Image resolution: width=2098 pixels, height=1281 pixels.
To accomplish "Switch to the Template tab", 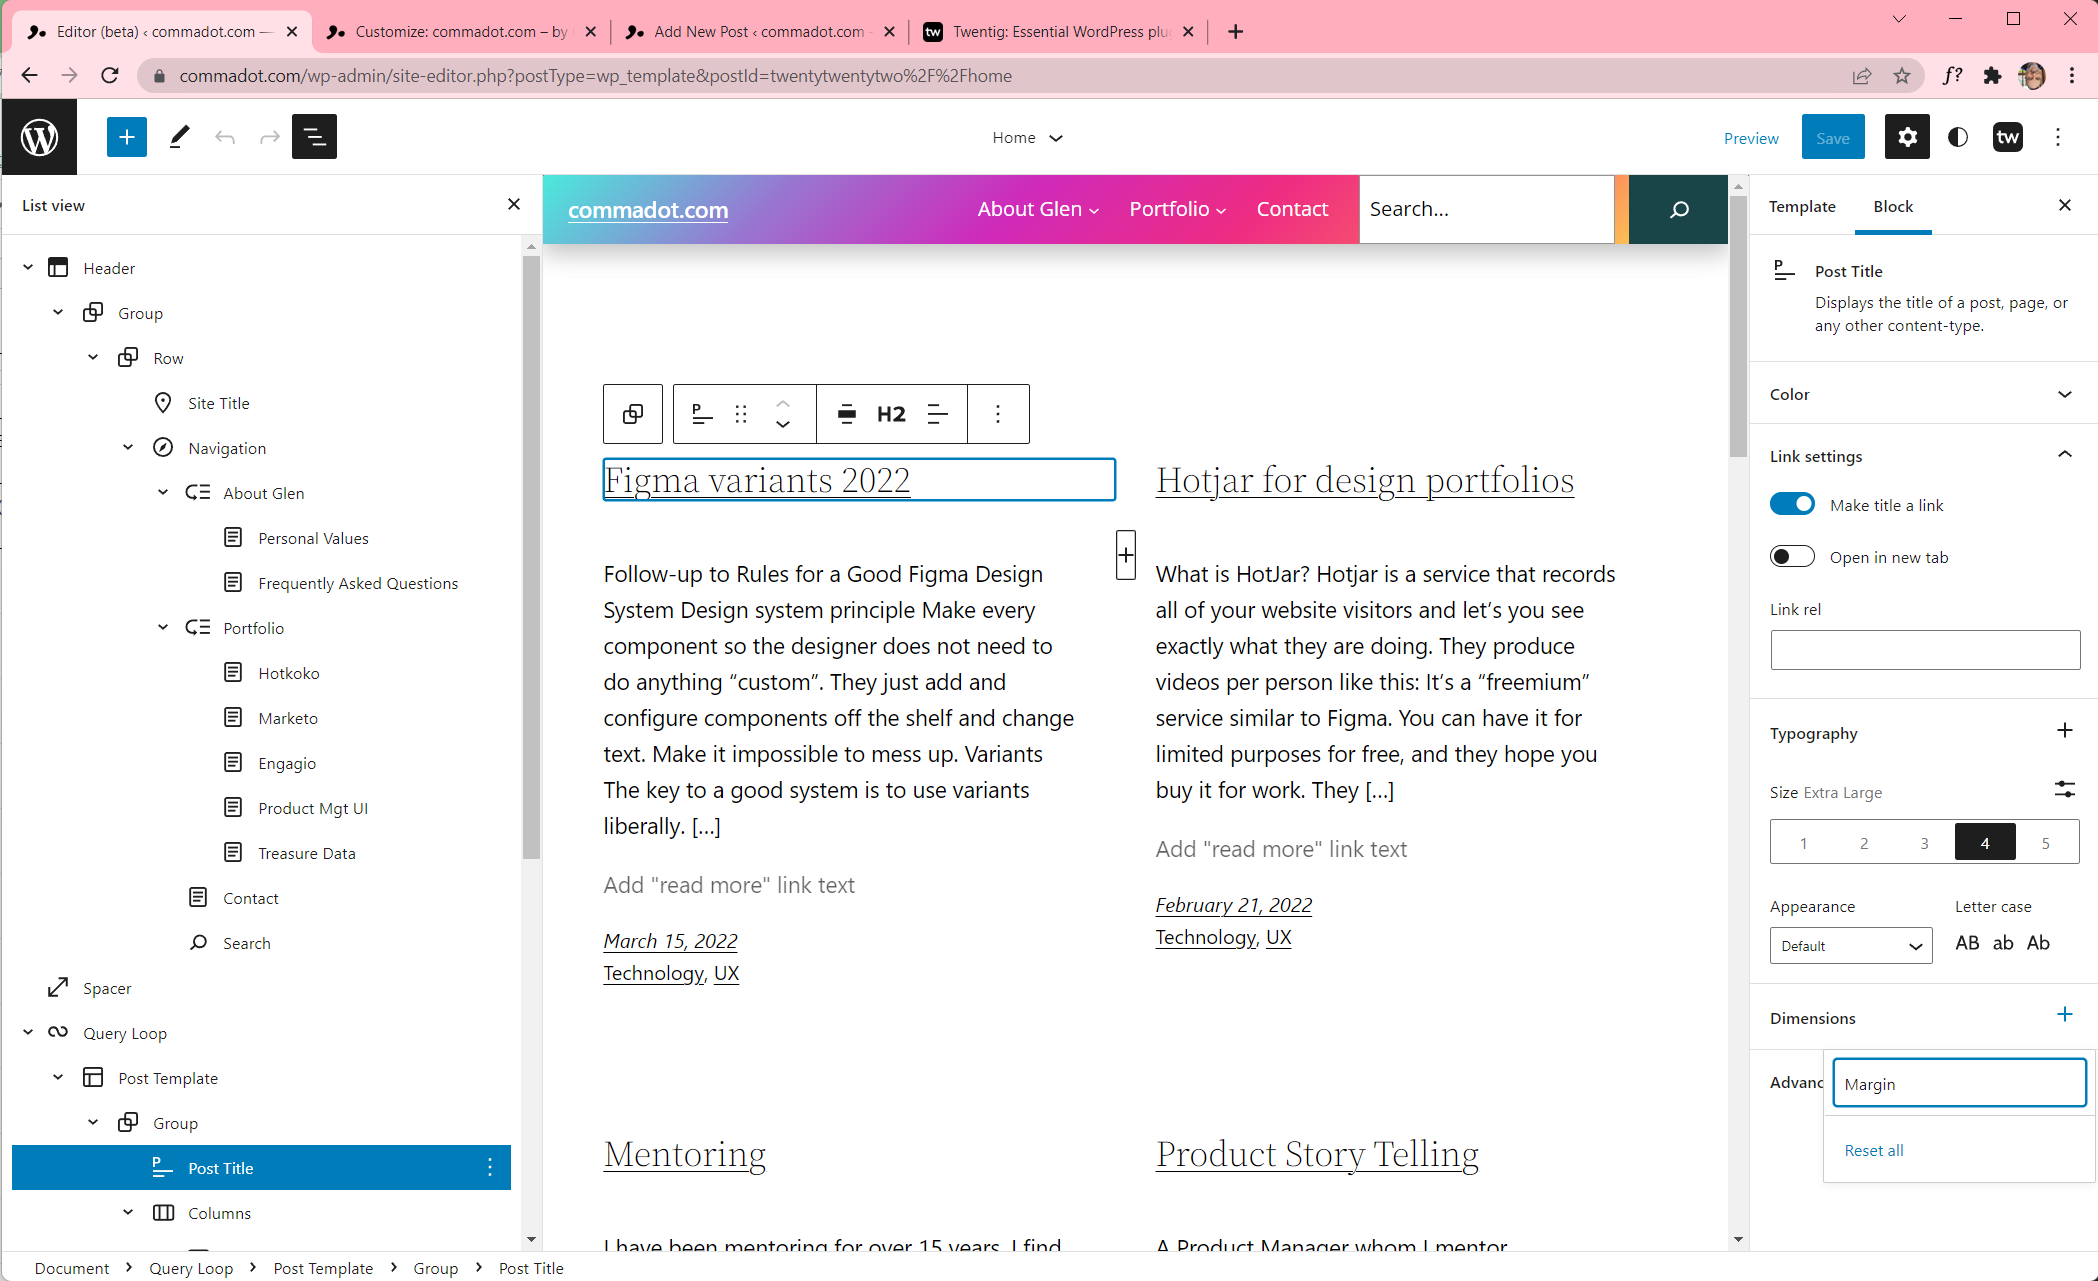I will tap(1801, 206).
